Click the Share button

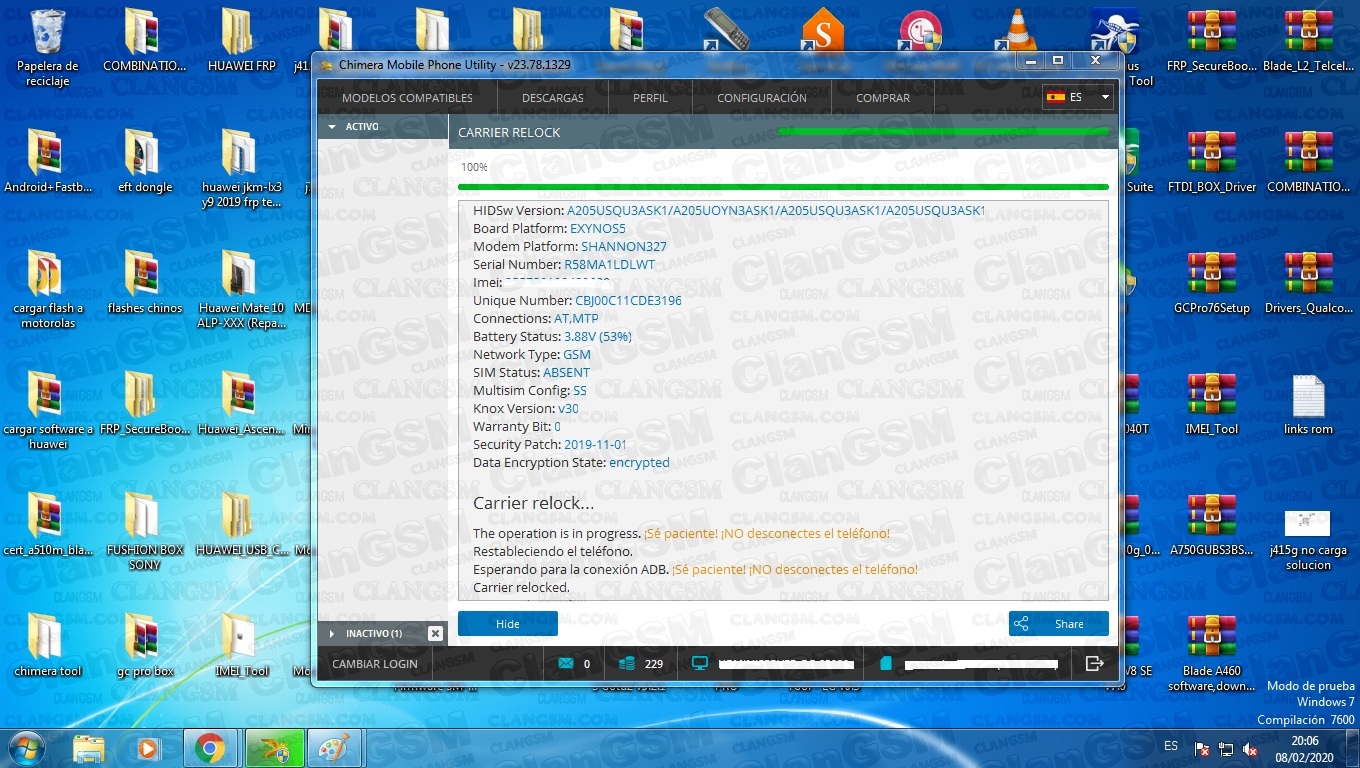[x=1058, y=624]
